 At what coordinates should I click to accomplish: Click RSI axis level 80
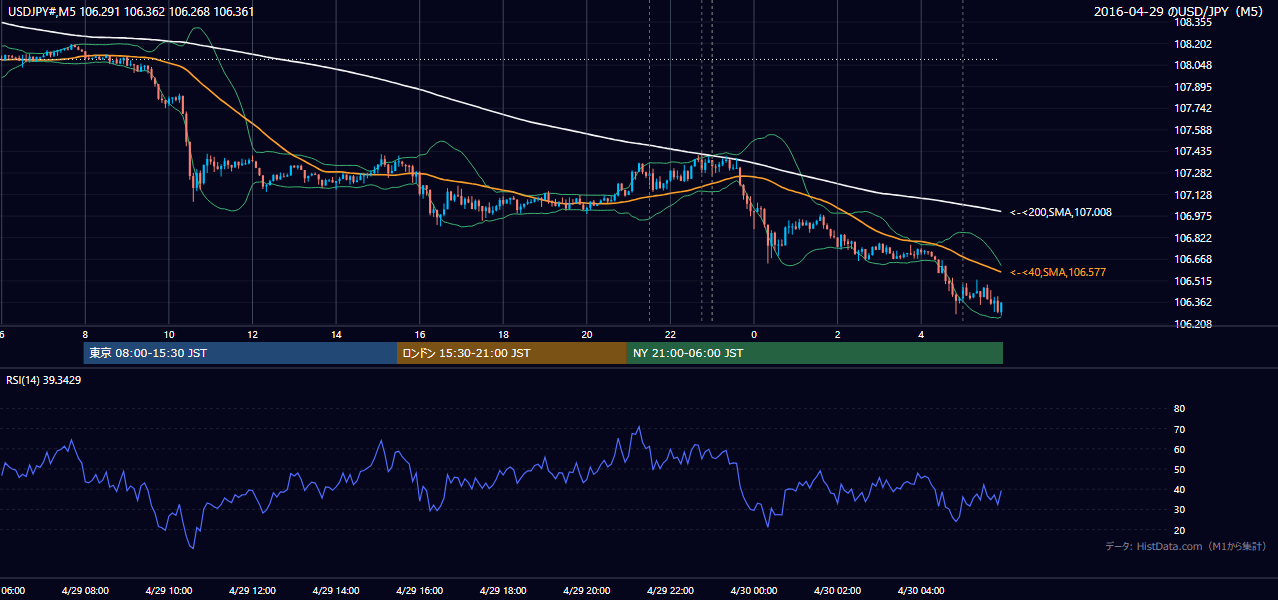1179,409
